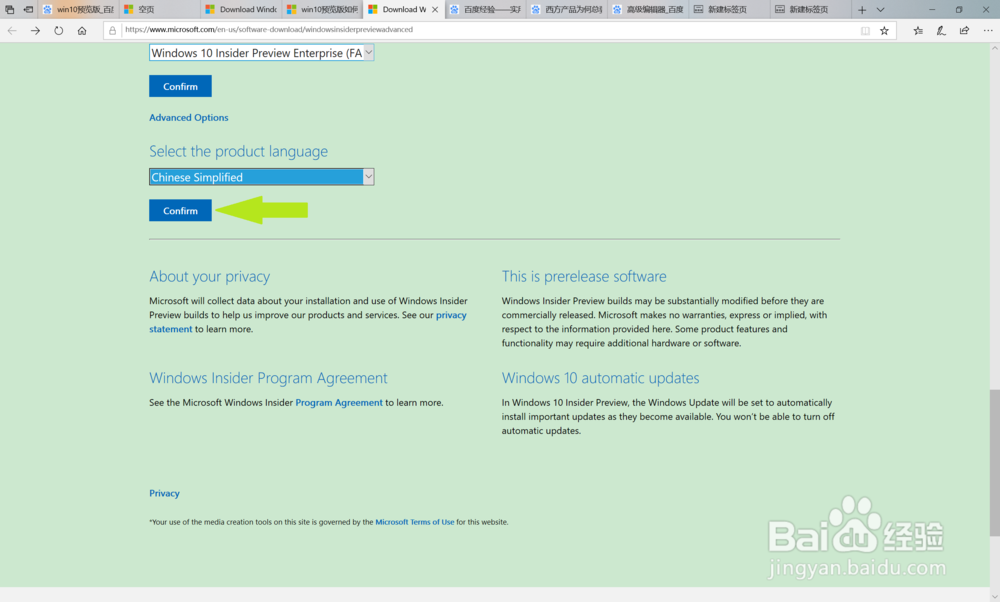1000x602 pixels.
Task: Open the Favorites hub icon
Action: pos(918,31)
